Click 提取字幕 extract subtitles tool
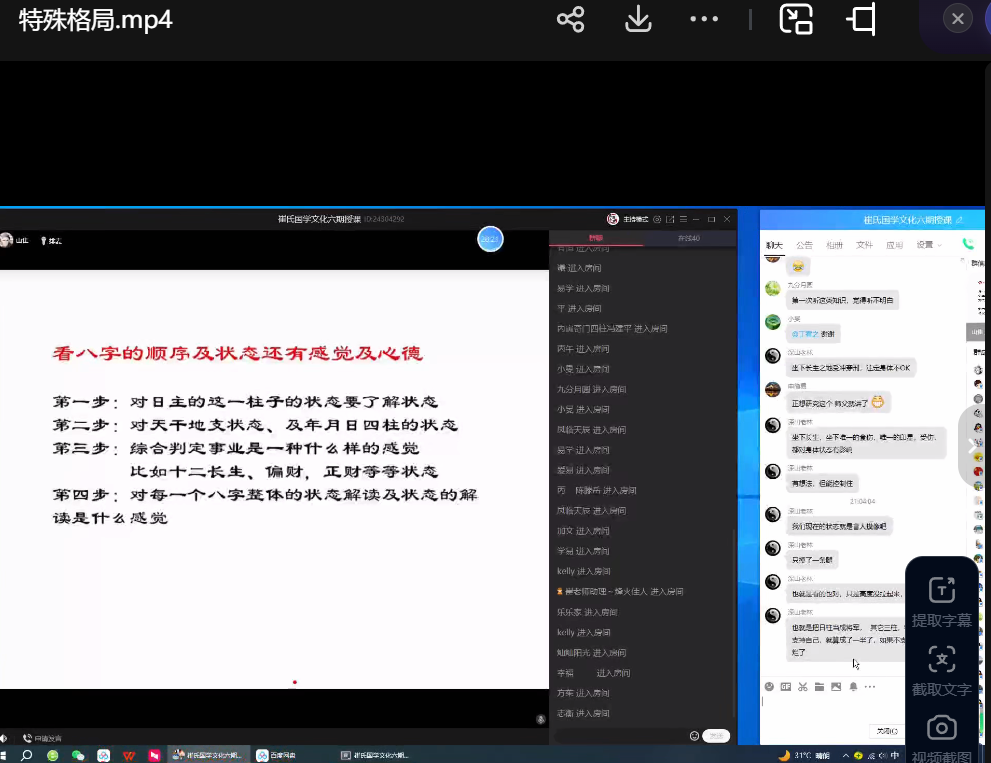This screenshot has width=991, height=763. [x=941, y=602]
